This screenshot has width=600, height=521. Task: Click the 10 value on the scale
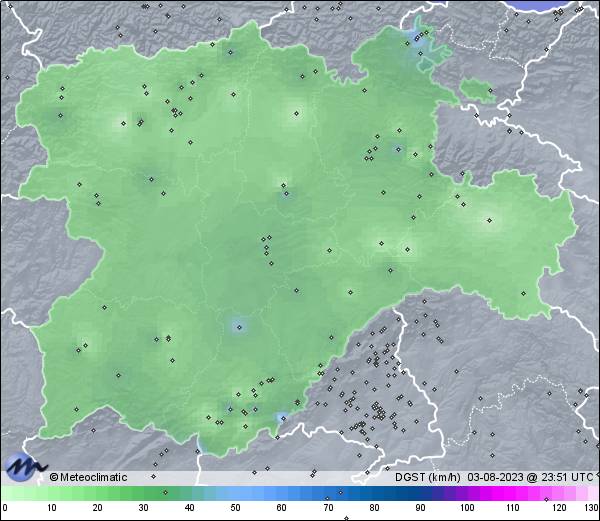52,508
